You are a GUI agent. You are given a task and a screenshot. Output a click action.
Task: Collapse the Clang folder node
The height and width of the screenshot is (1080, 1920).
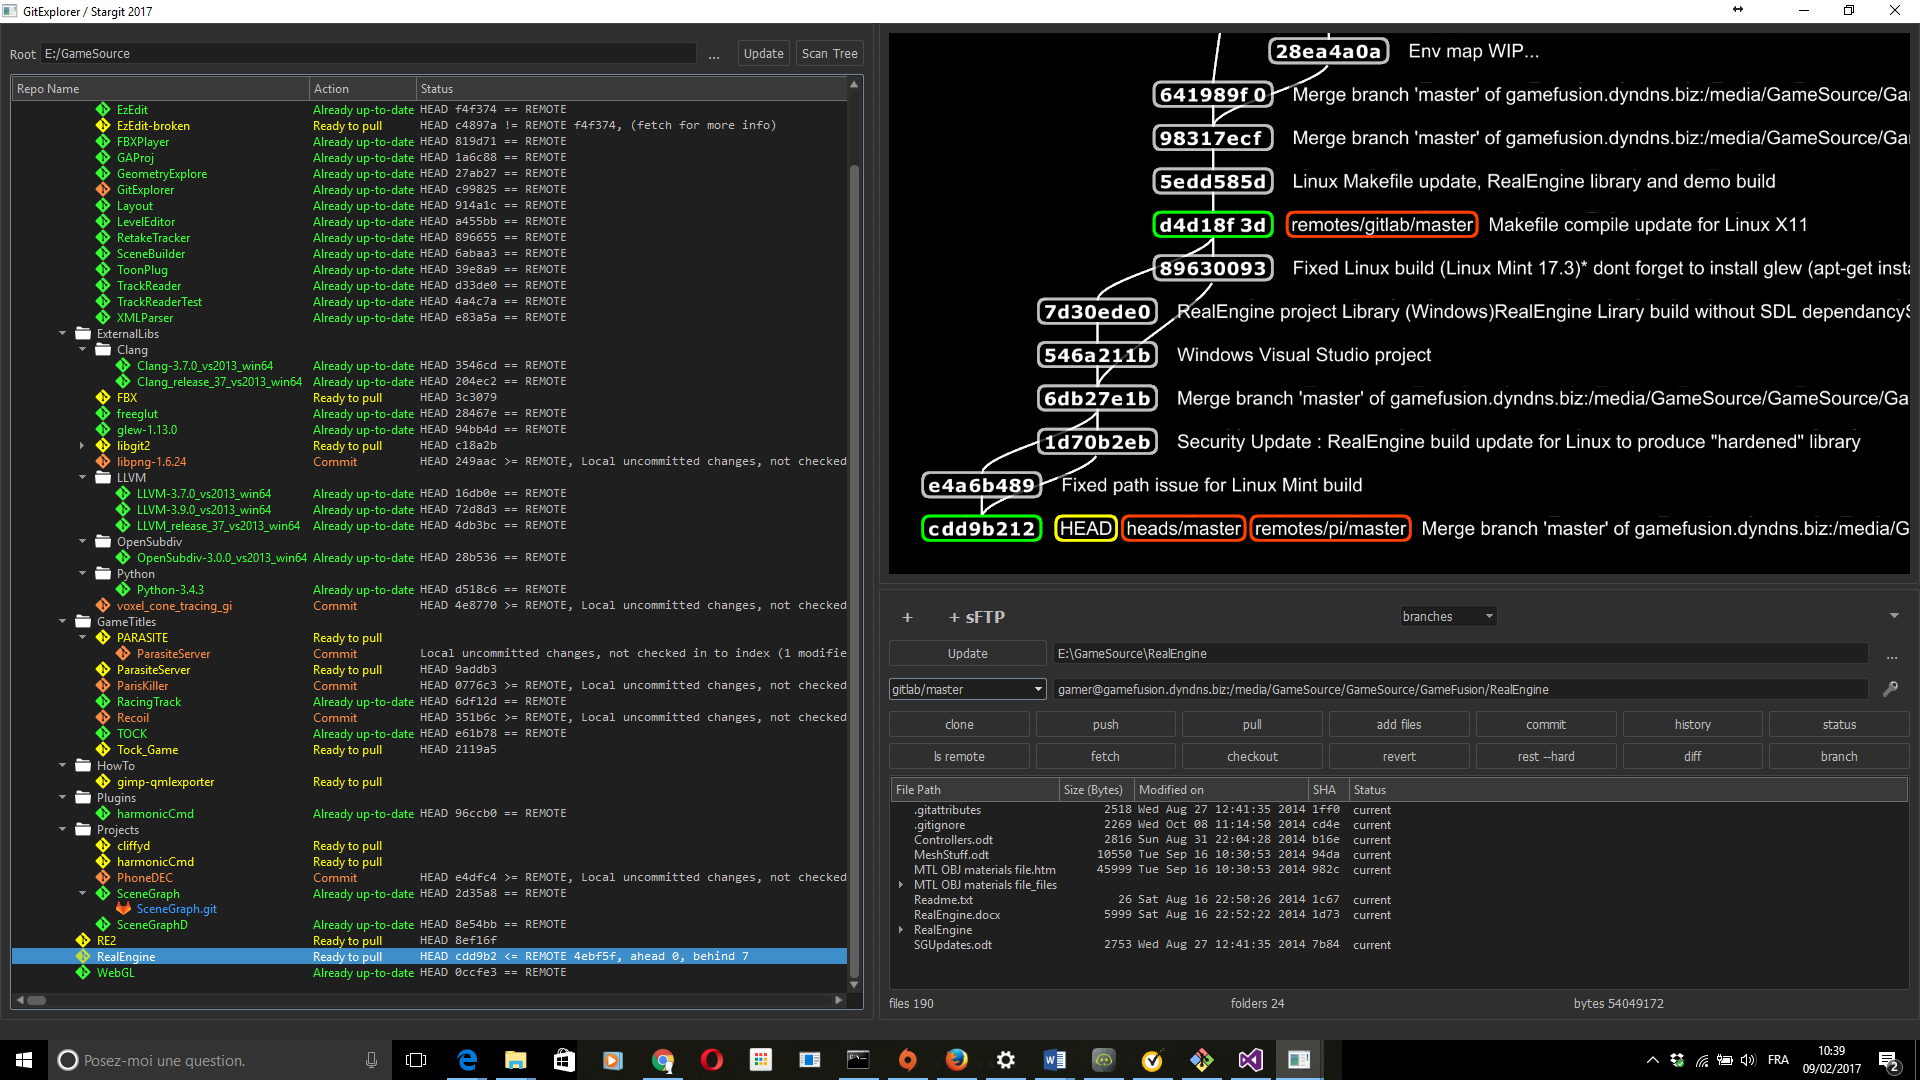click(x=83, y=350)
